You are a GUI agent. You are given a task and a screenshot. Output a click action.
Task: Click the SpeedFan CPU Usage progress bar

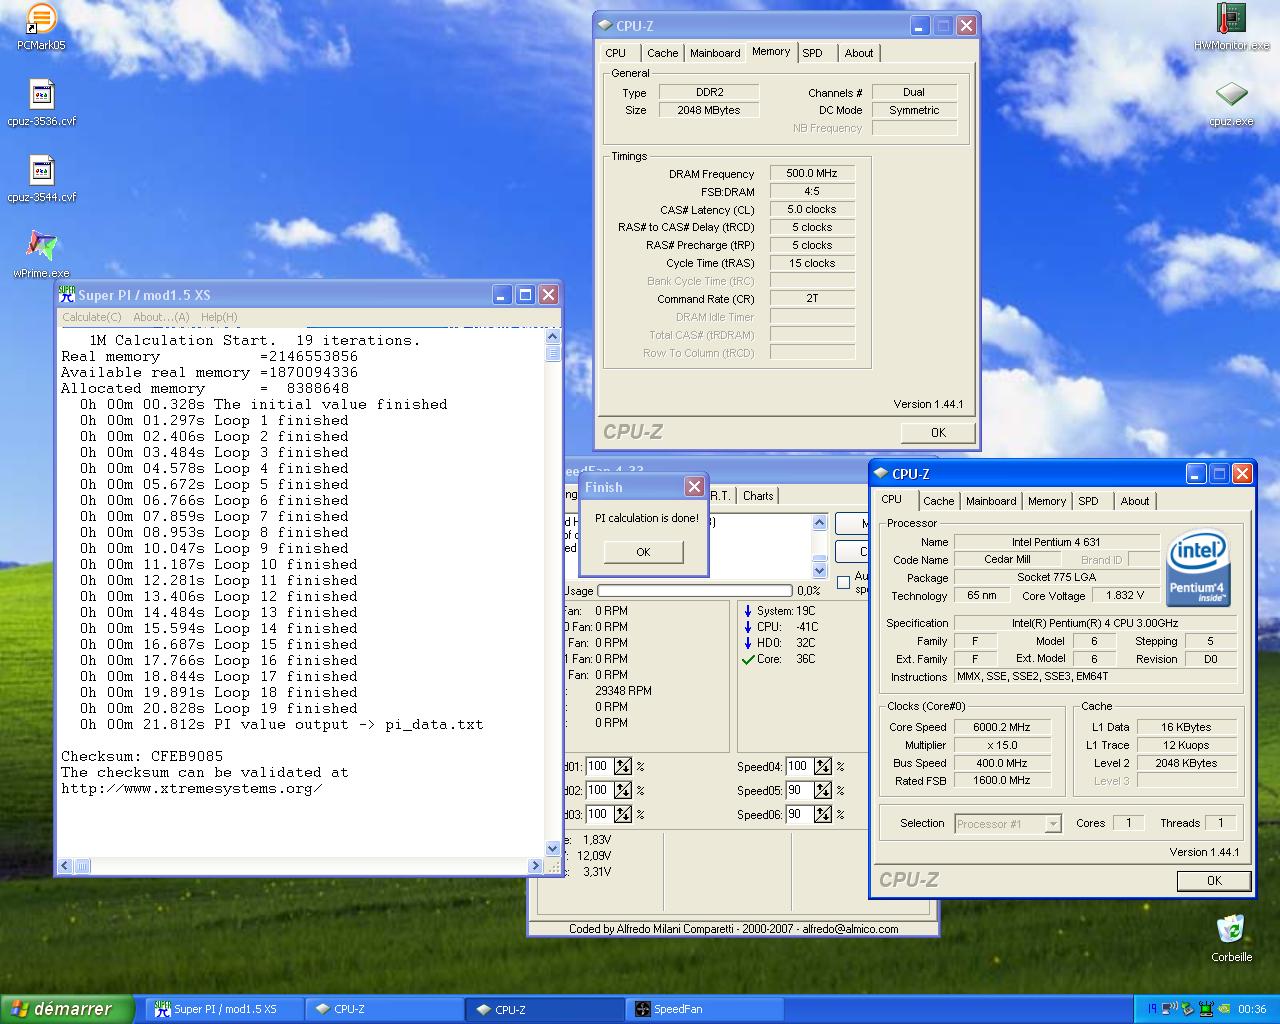point(696,591)
